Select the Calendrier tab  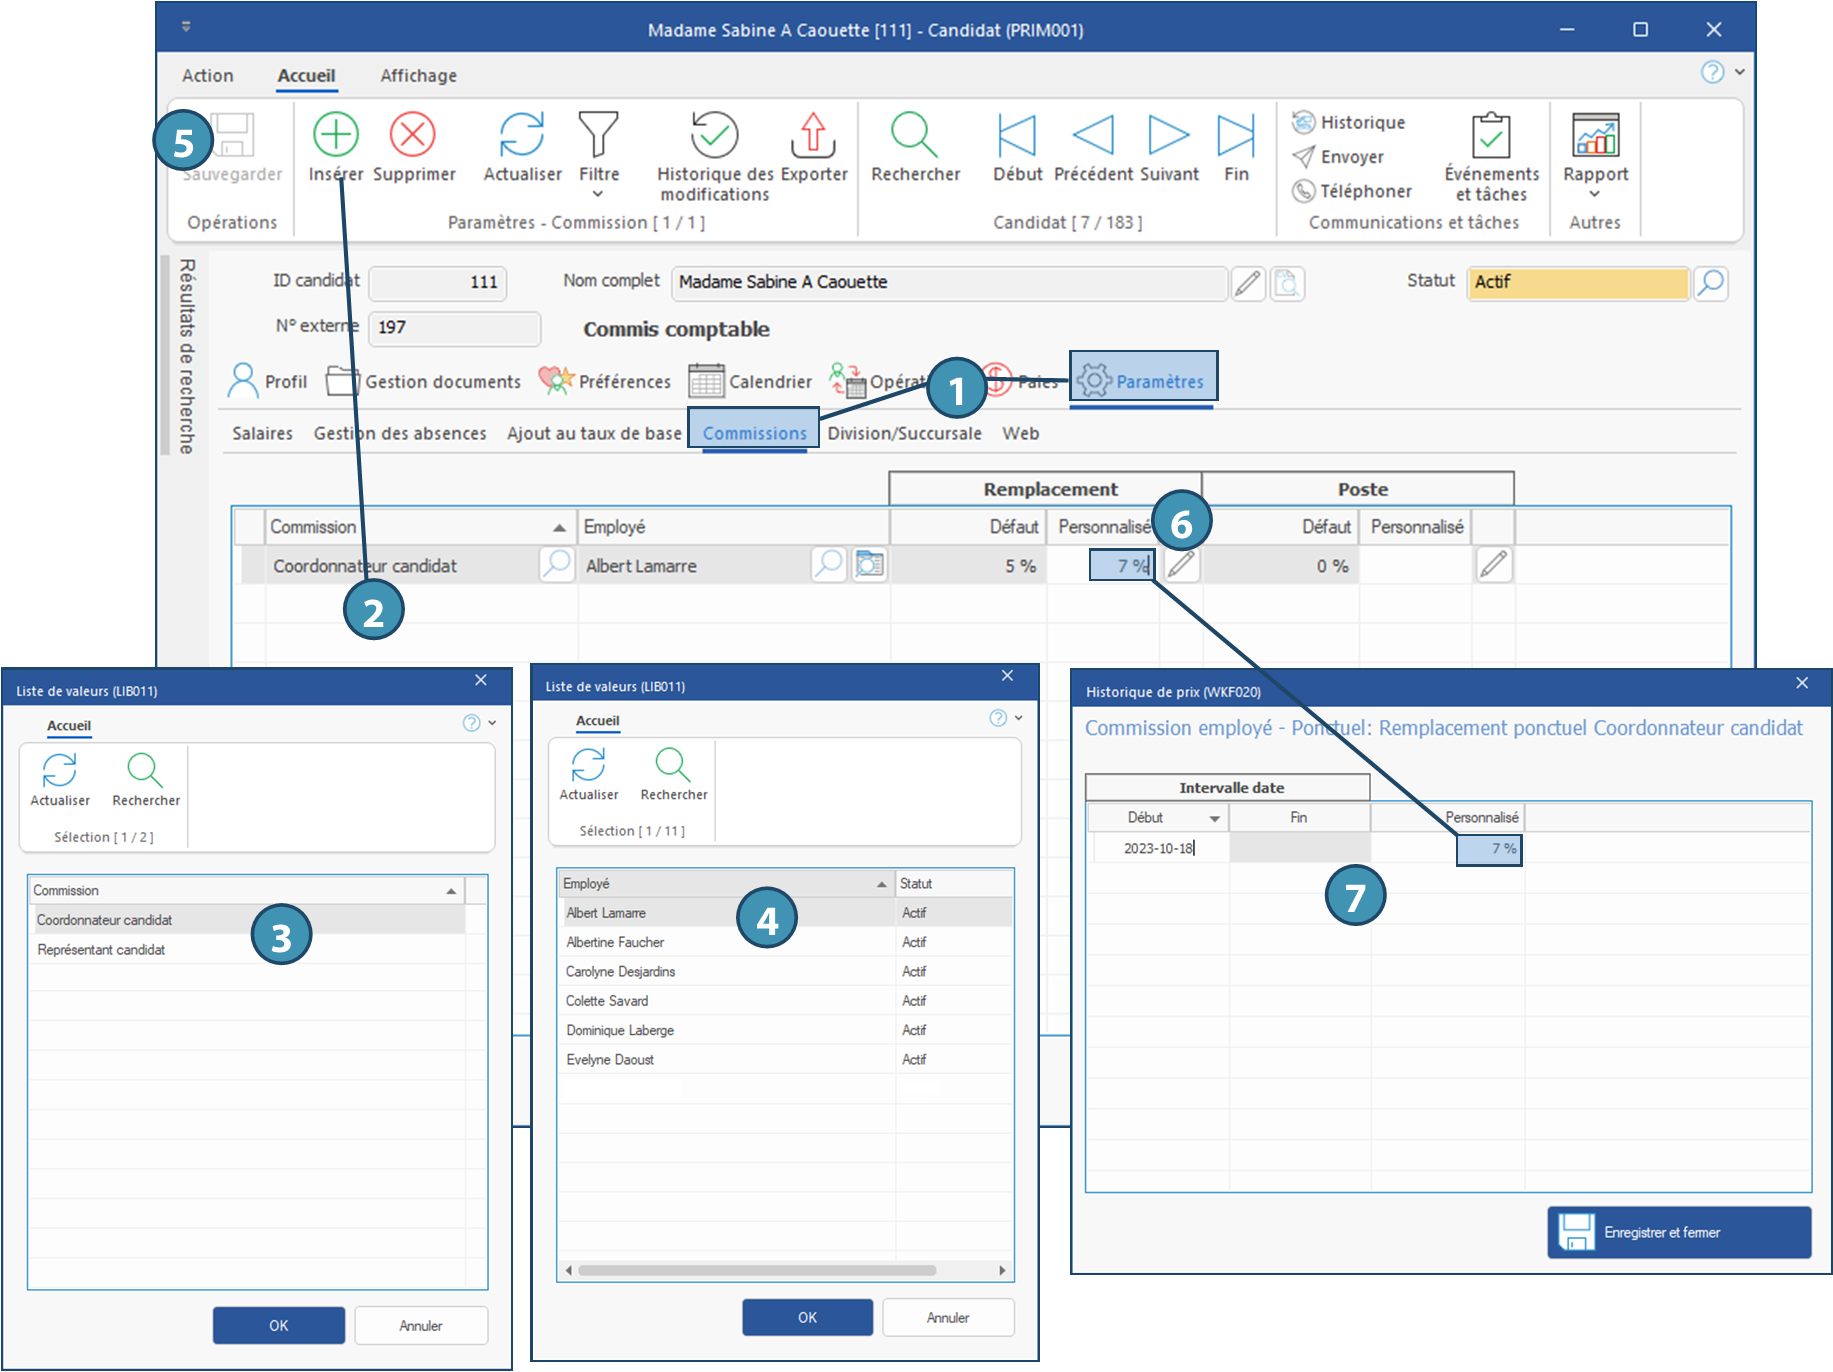[751, 382]
